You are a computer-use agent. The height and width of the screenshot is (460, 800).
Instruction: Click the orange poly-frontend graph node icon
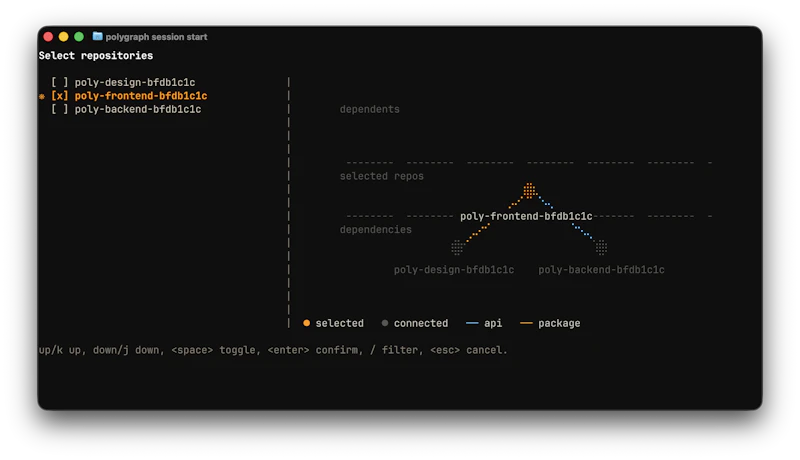(529, 190)
